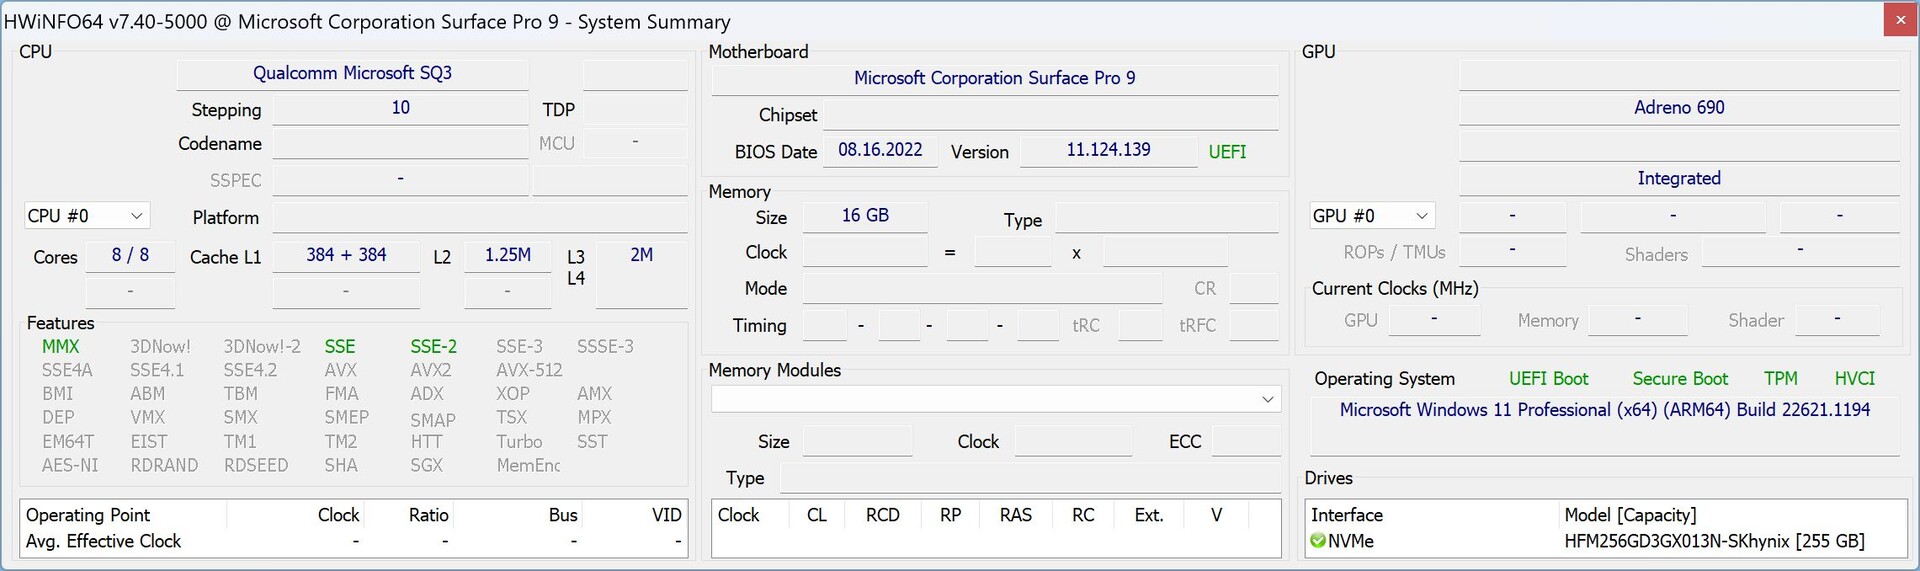Image resolution: width=1920 pixels, height=571 pixels.
Task: Click the Secure Boot indicator
Action: click(1680, 379)
